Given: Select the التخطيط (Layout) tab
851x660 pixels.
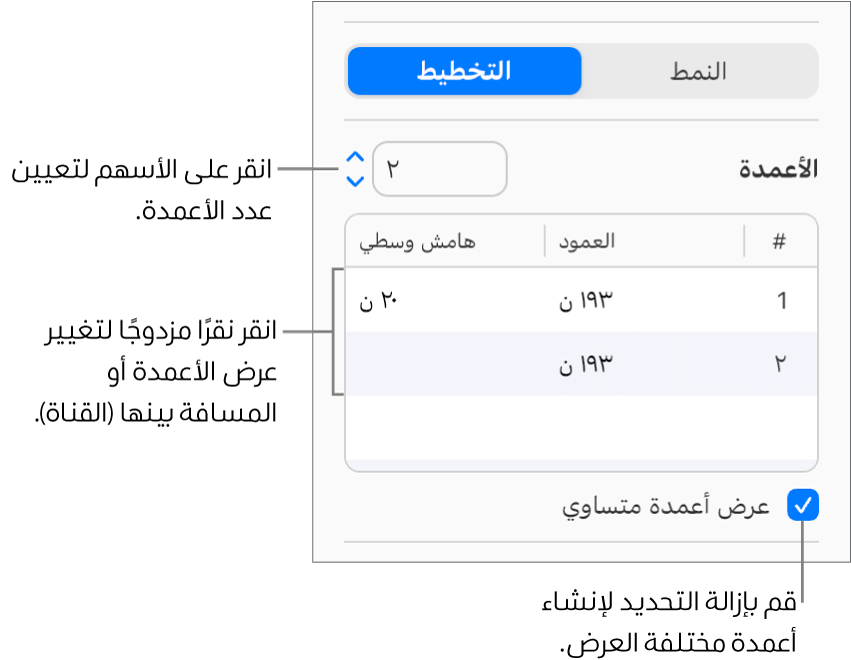Looking at the screenshot, I should (463, 71).
